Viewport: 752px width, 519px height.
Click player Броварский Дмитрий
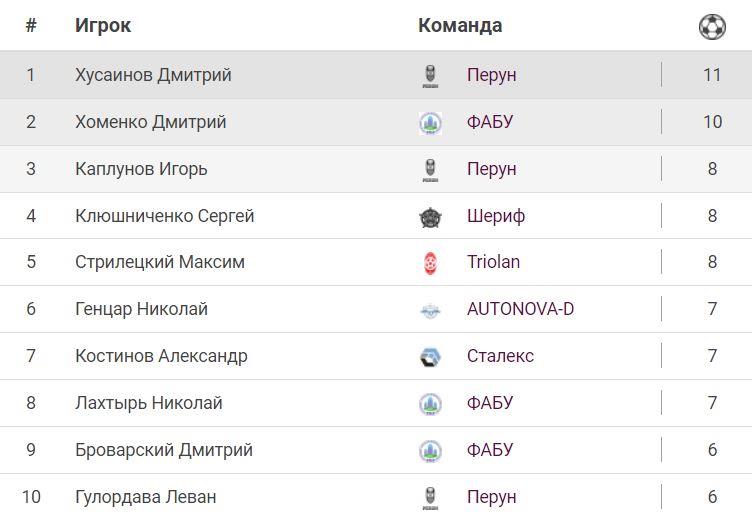pos(163,450)
